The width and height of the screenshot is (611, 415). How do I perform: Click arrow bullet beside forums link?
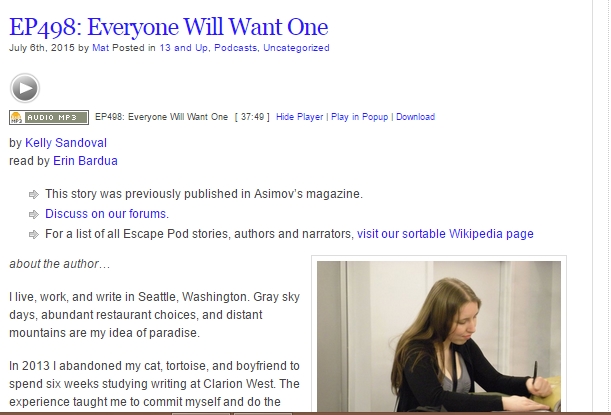click(34, 214)
